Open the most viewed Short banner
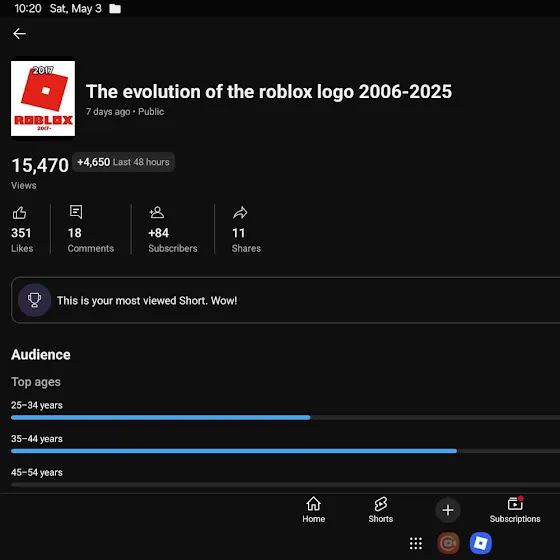Screen dimensions: 560x560 click(285, 300)
